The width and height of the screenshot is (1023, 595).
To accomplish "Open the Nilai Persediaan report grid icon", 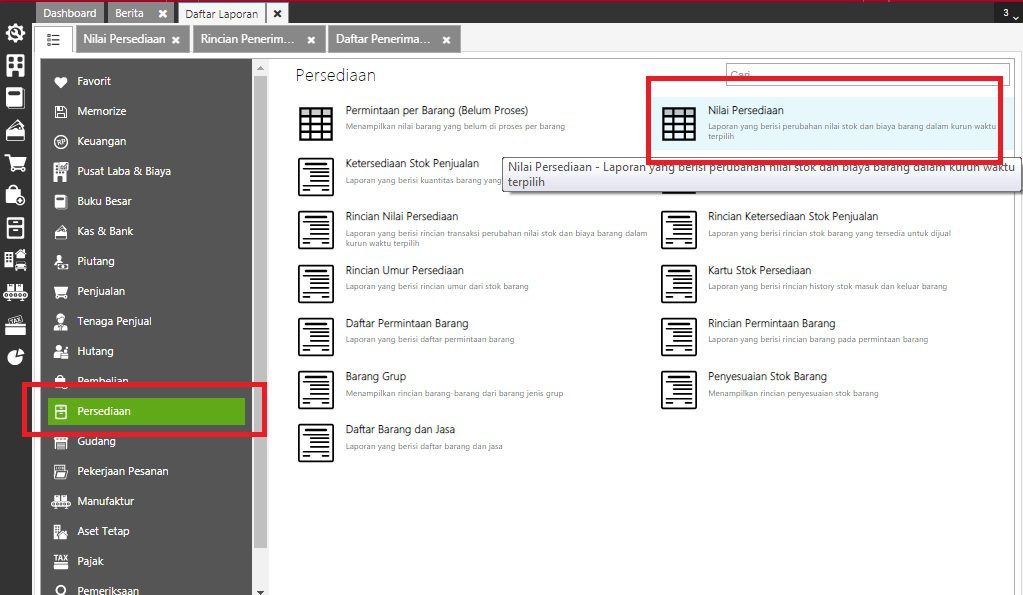I will point(679,123).
